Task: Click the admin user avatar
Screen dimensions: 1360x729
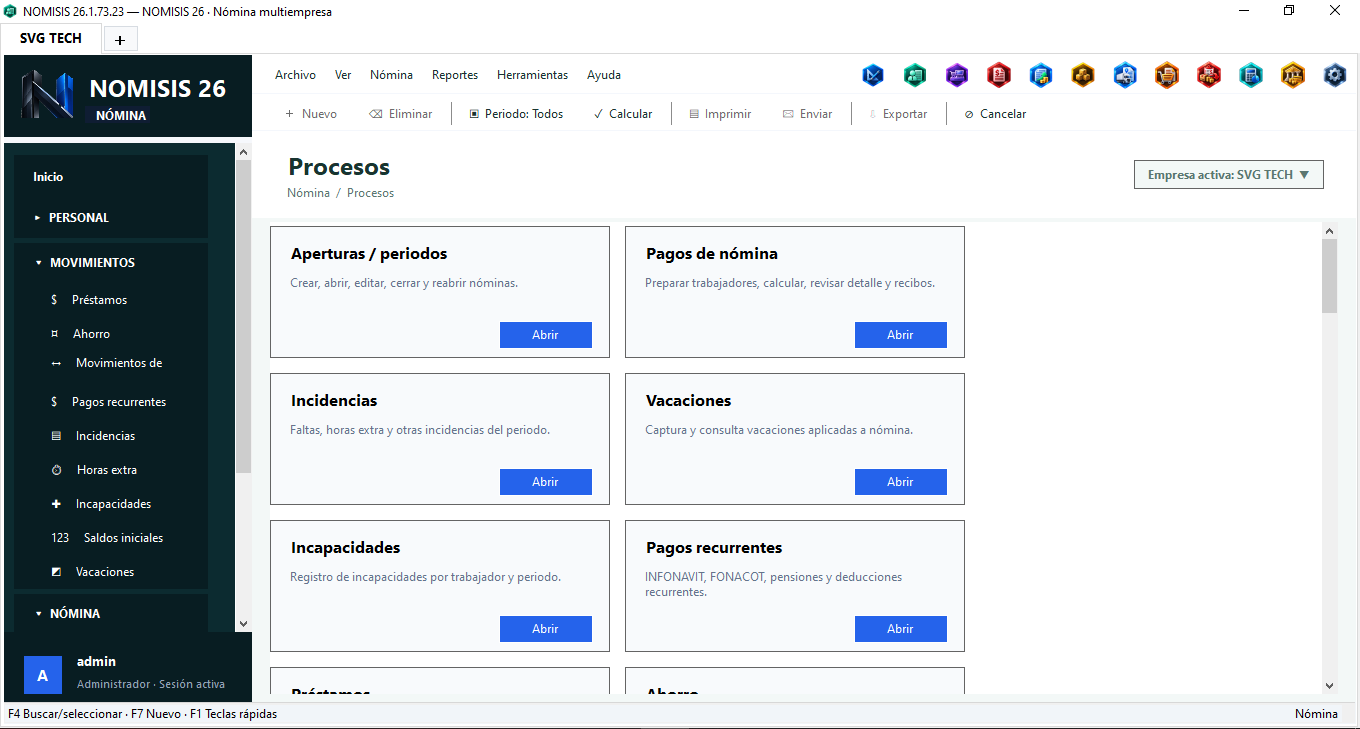Action: (42, 675)
